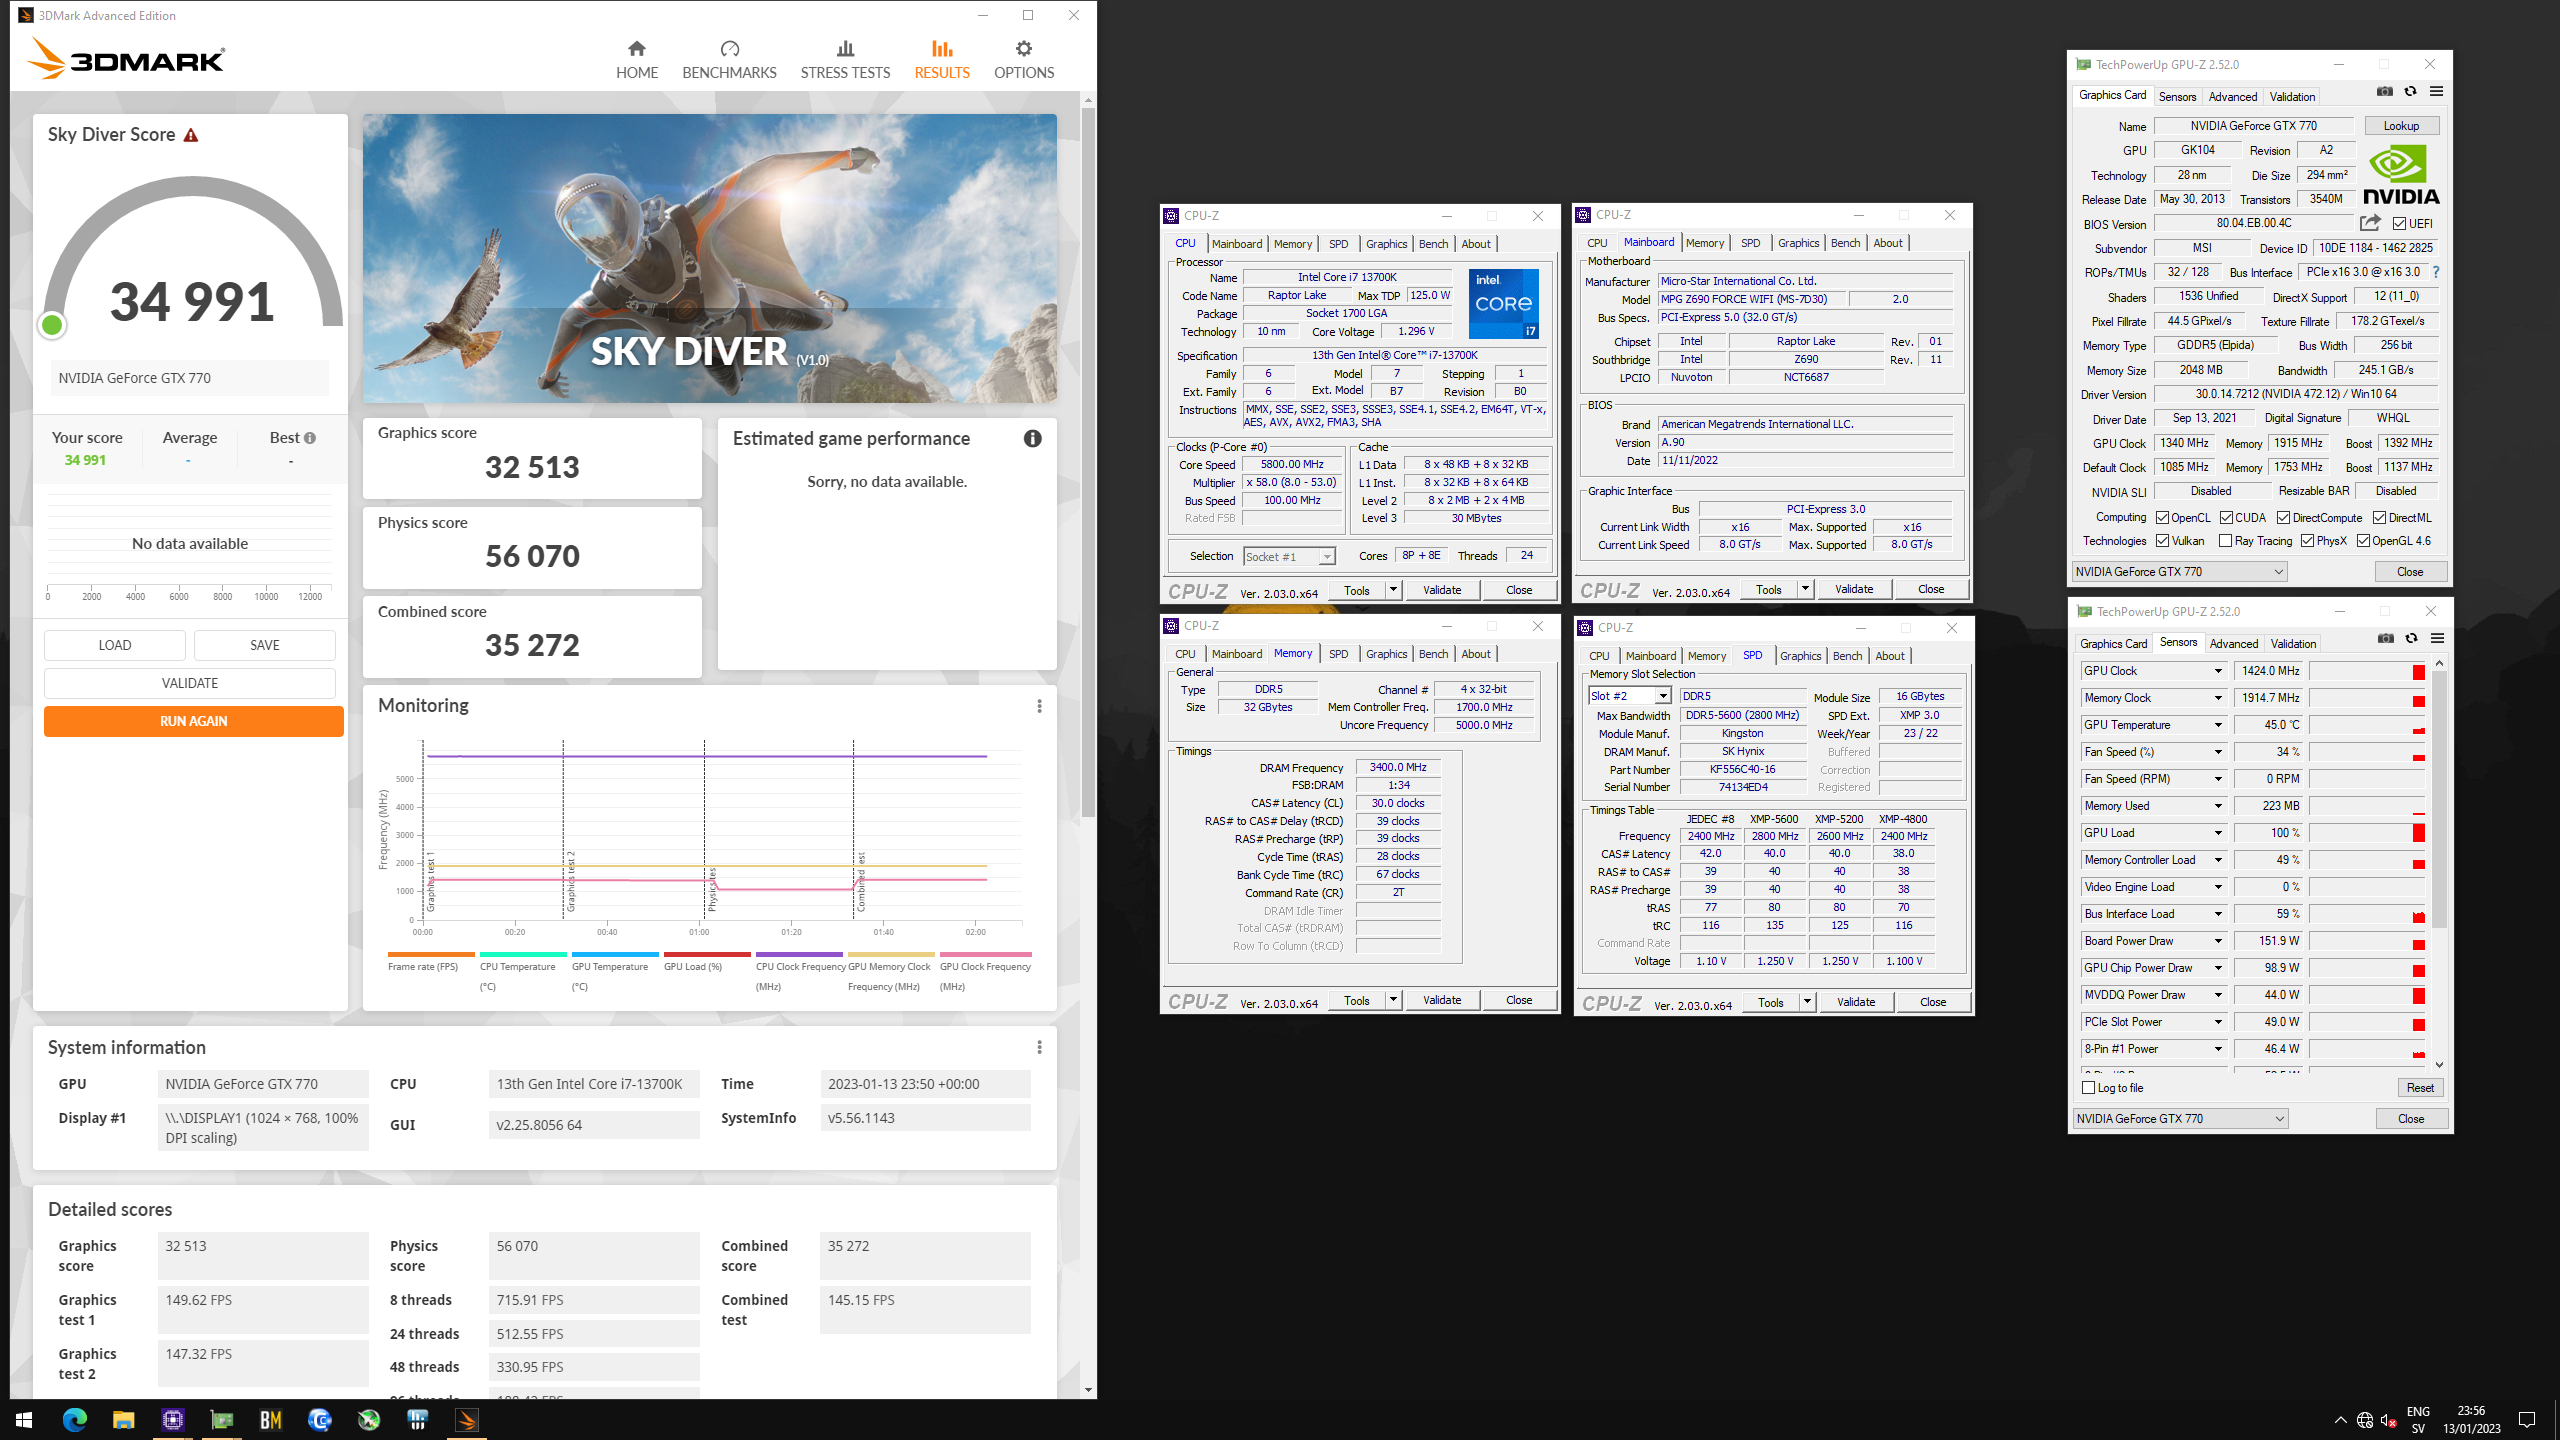Click the SAVE result button
This screenshot has height=1440, width=2560.
pos(265,645)
